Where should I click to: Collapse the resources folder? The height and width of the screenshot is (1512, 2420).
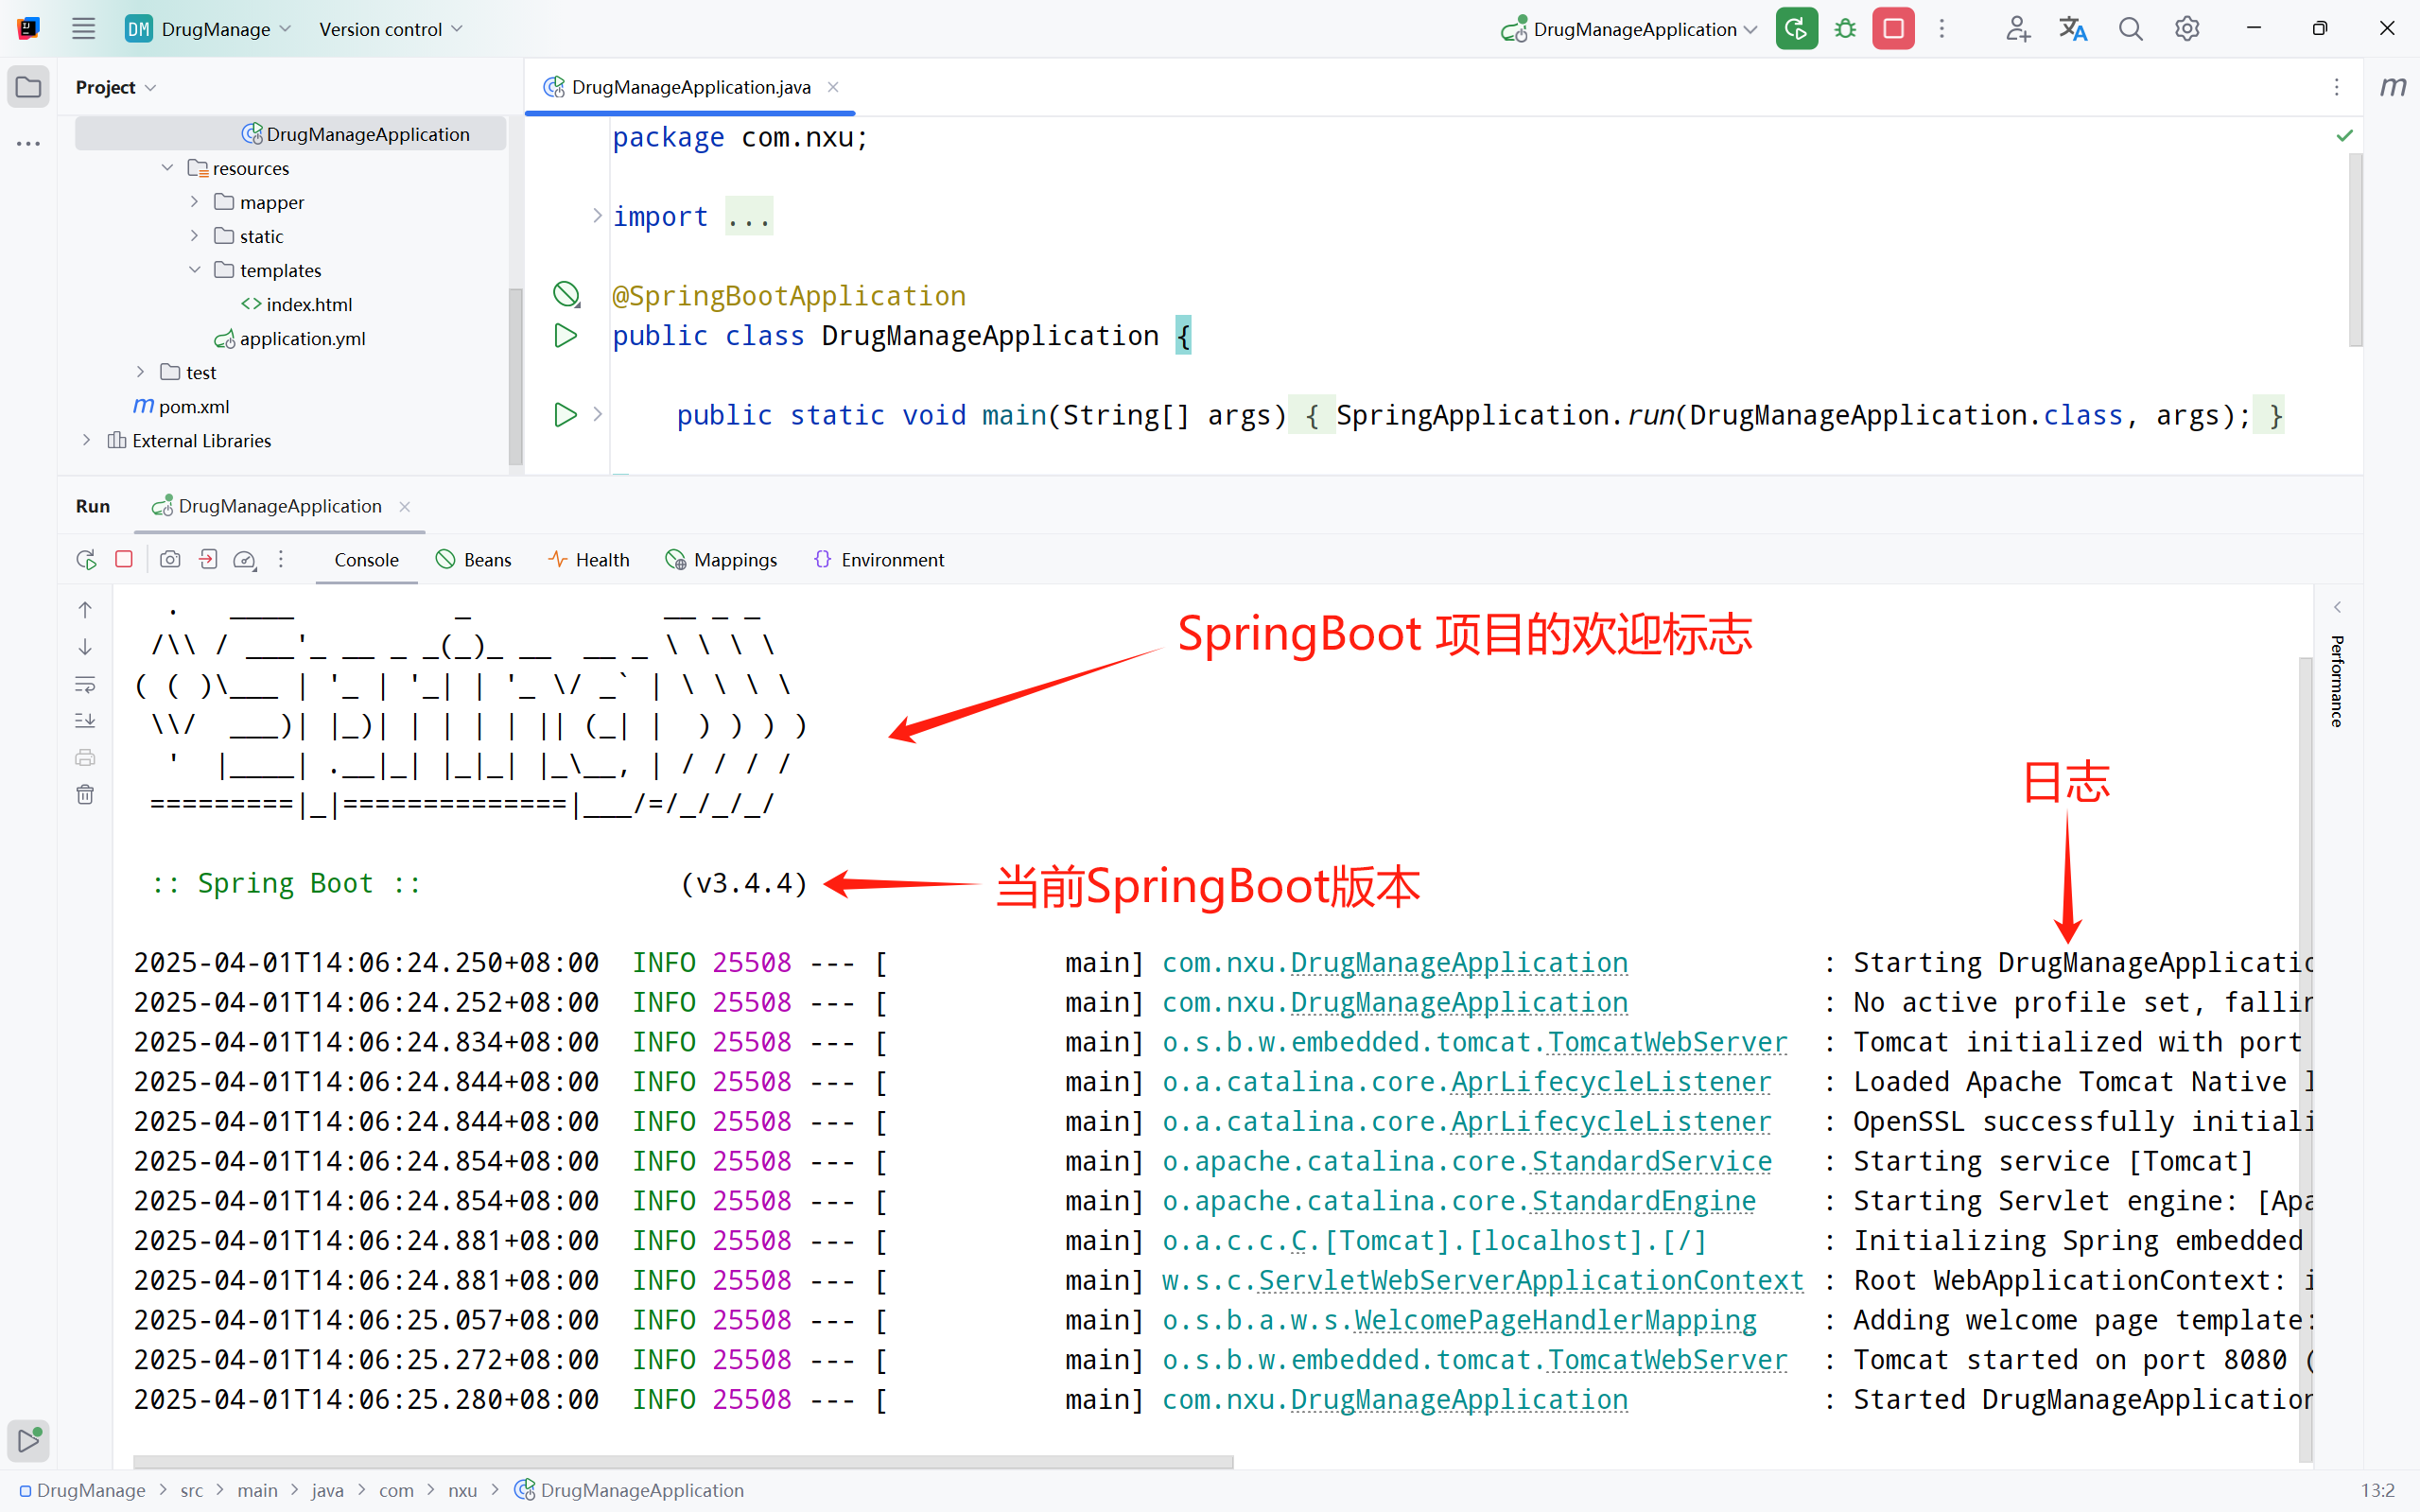[x=167, y=168]
